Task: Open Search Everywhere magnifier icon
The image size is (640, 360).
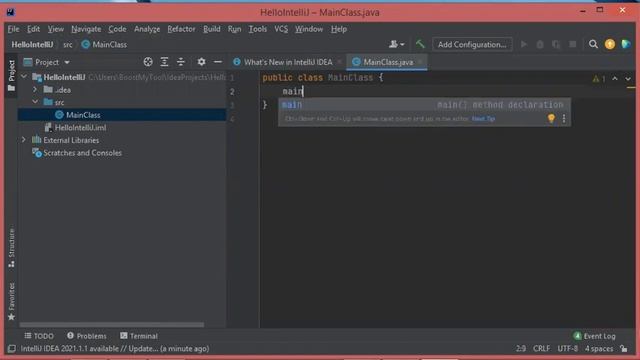Action: [593, 44]
